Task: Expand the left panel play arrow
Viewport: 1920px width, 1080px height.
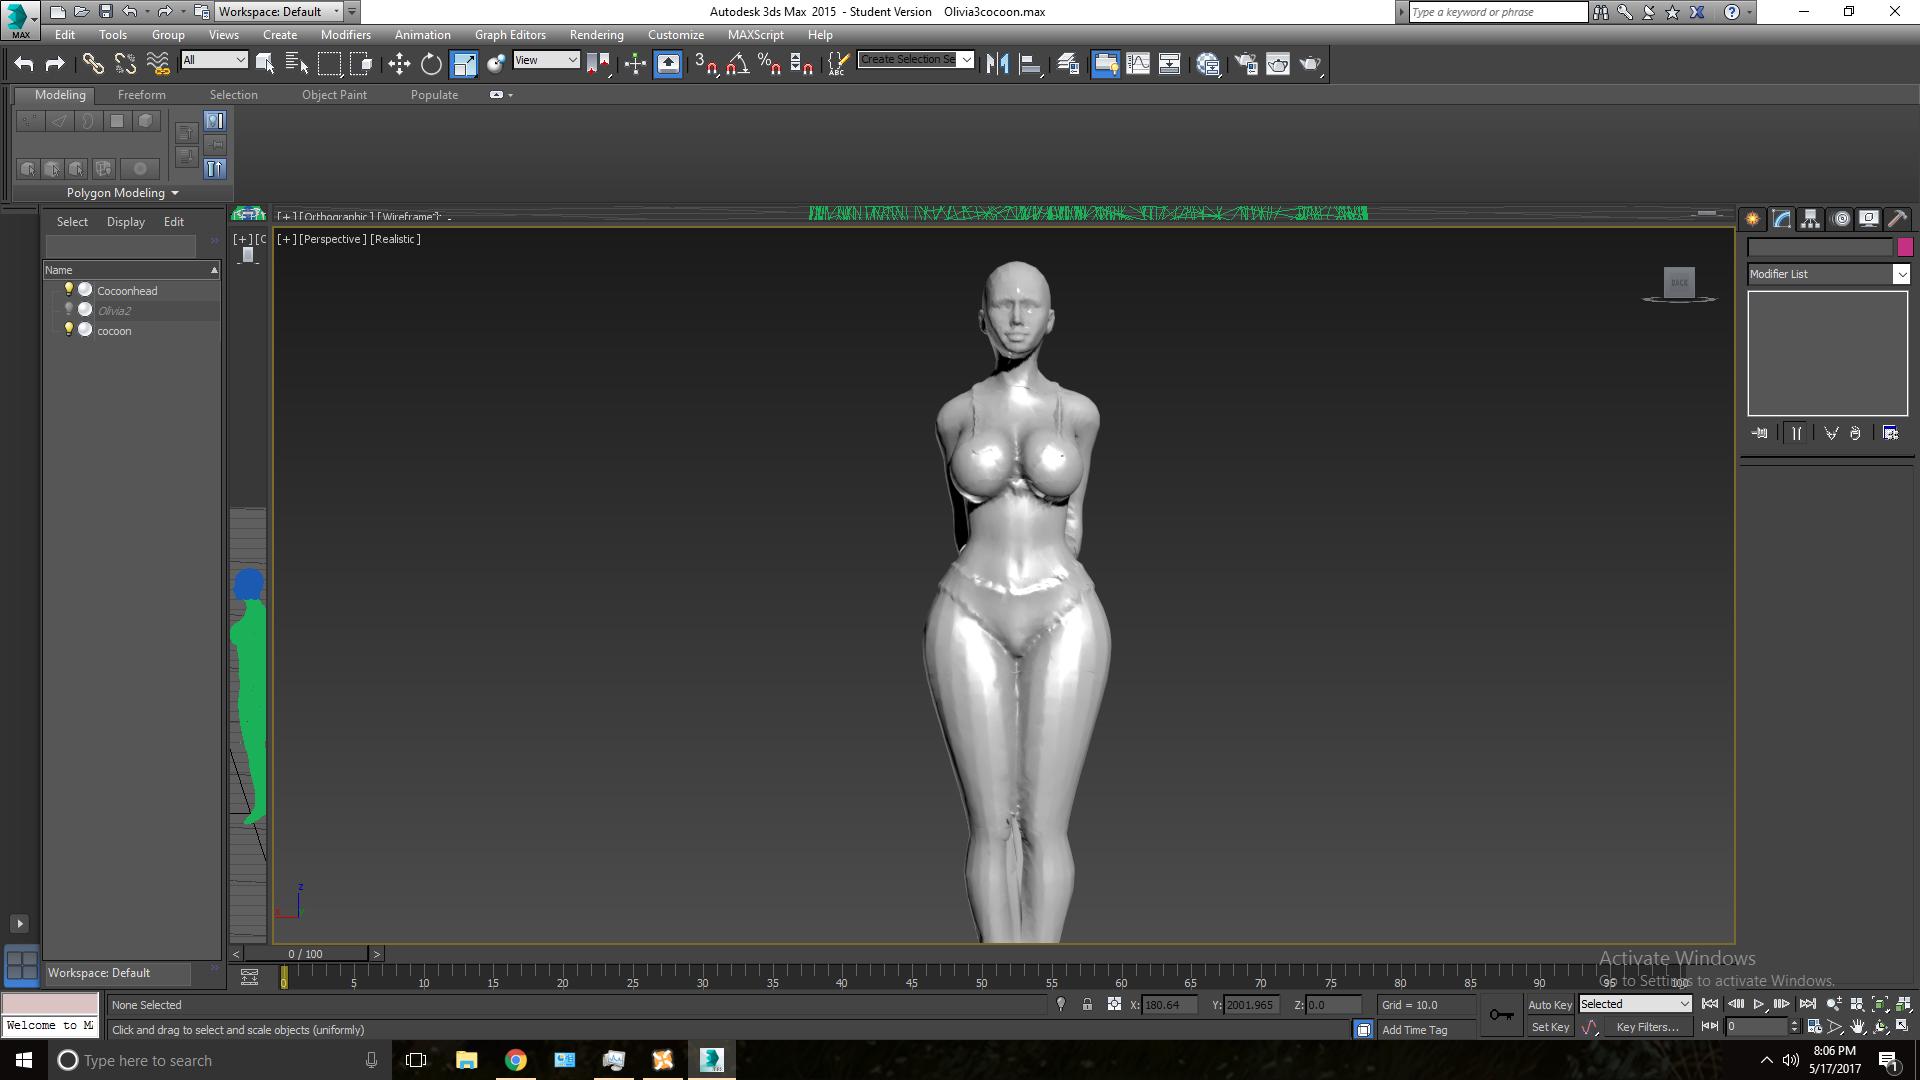Action: (x=19, y=924)
